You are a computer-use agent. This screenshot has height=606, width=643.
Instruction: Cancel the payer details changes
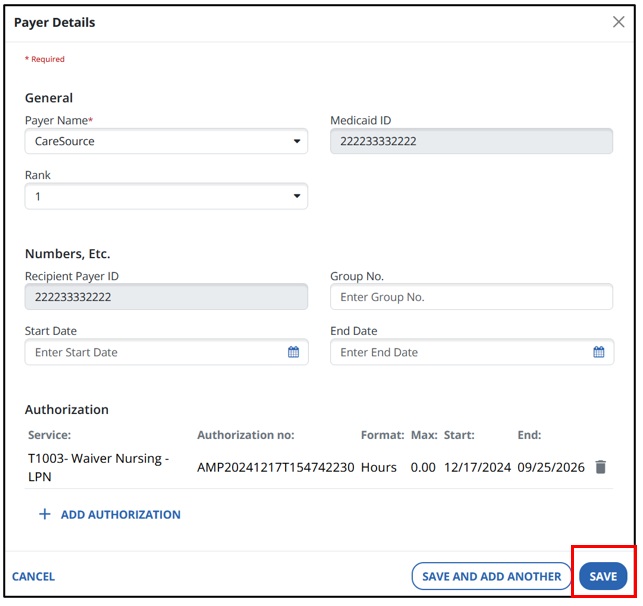pyautogui.click(x=34, y=576)
